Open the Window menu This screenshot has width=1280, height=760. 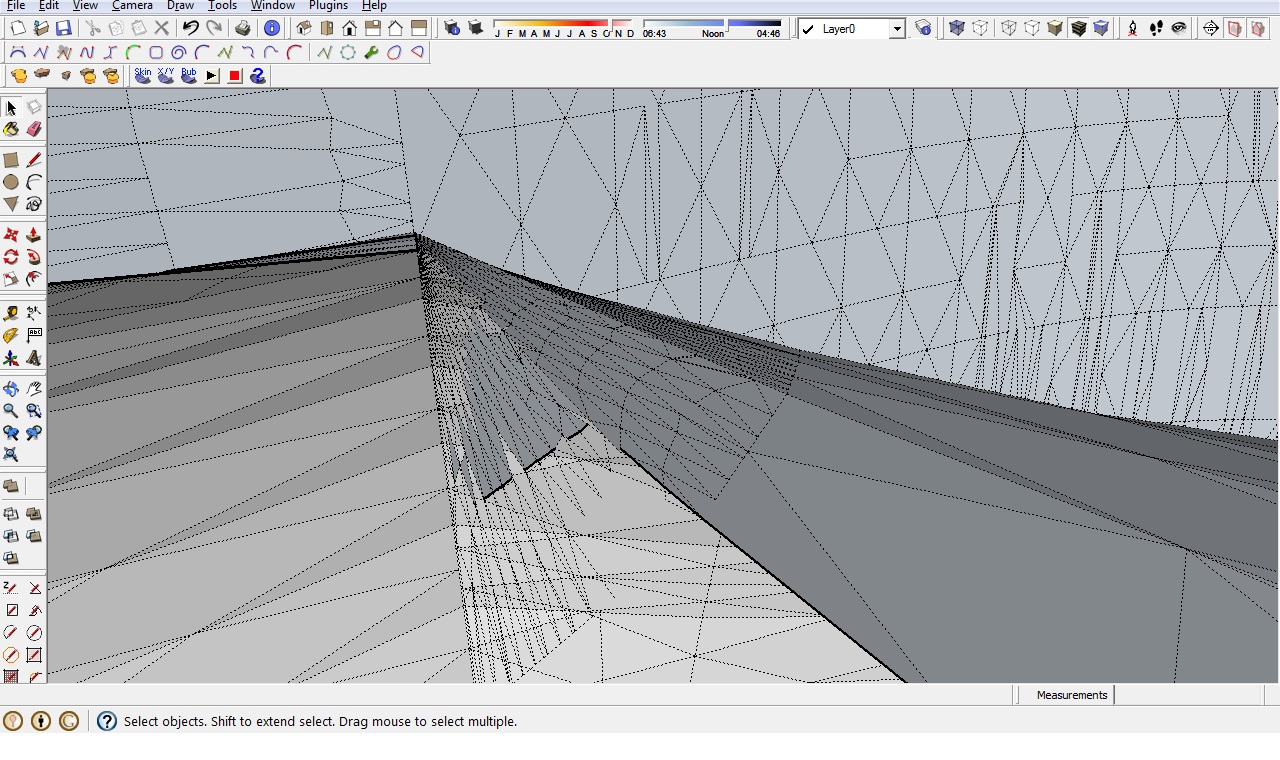pyautogui.click(x=272, y=6)
